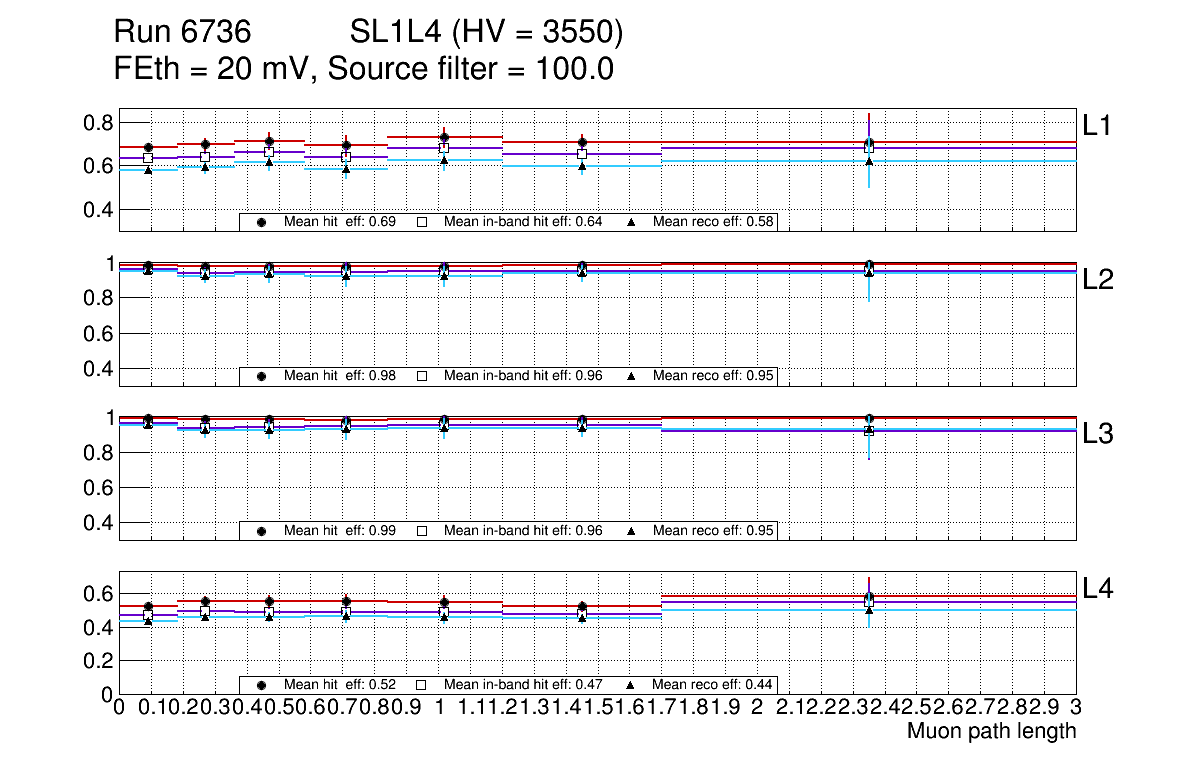Click the 'SL1L4 (HV = 3550)' title
1196x772 pixels.
pyautogui.click(x=487, y=33)
